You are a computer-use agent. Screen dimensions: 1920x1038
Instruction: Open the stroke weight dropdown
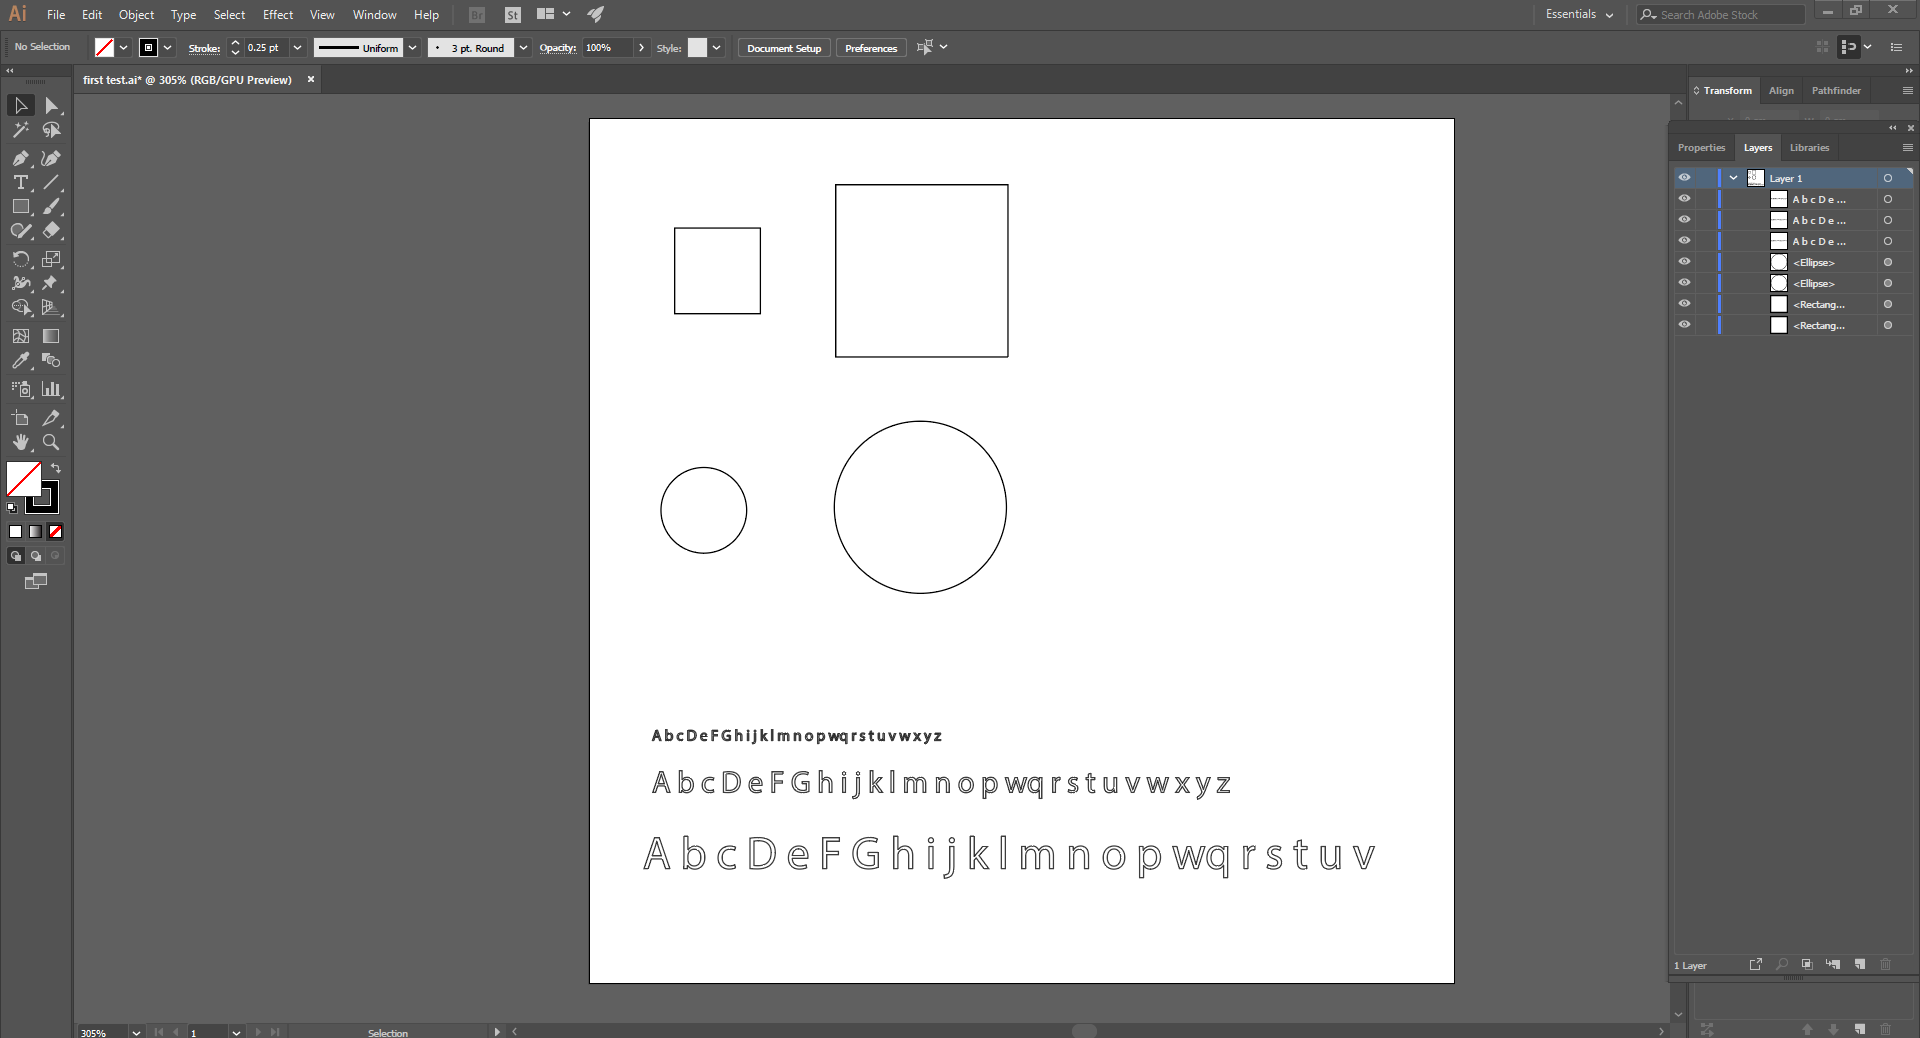pyautogui.click(x=297, y=48)
